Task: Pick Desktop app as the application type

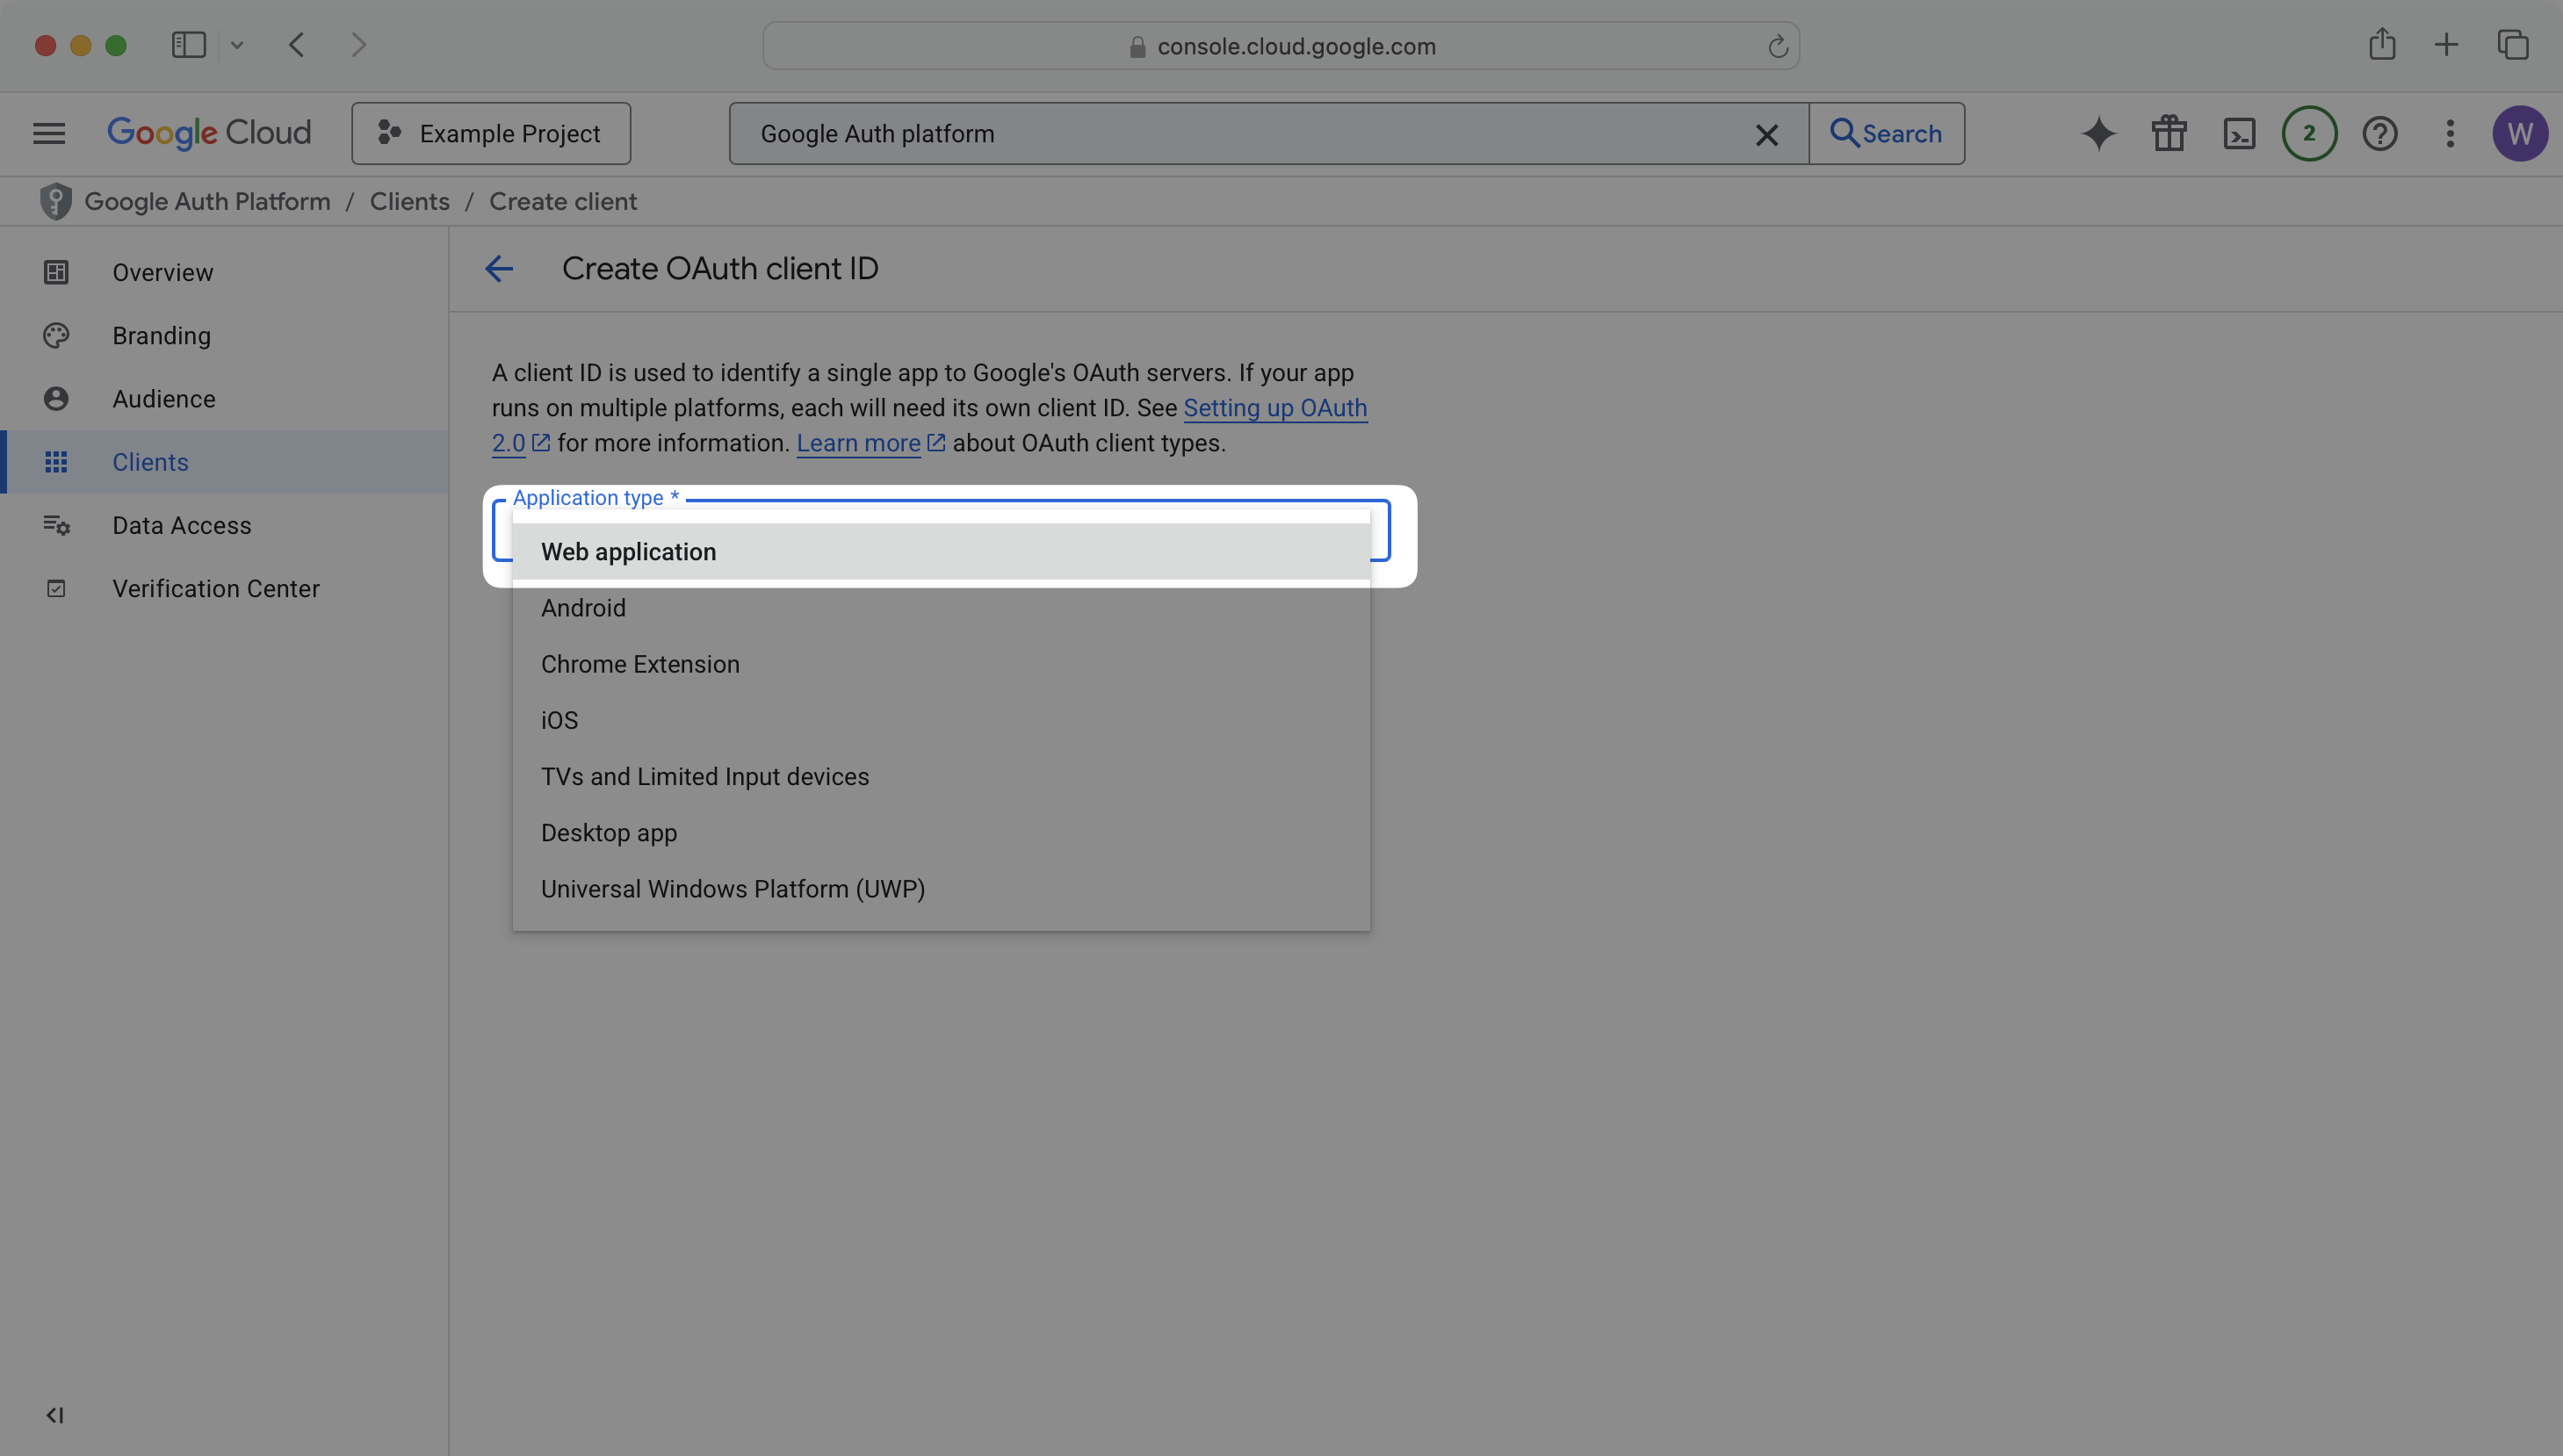Action: 609,832
